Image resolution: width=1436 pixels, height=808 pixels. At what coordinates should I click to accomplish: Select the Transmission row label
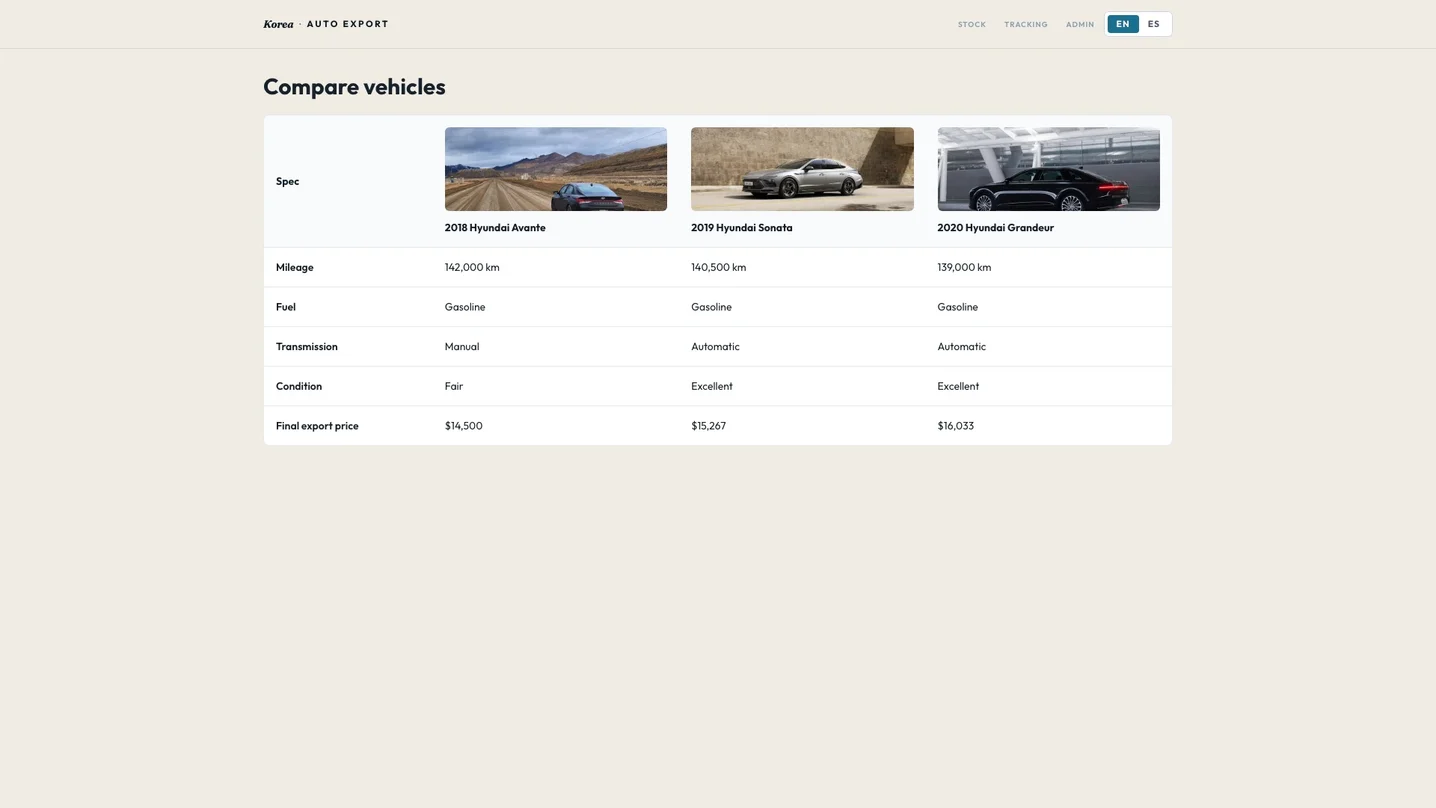(x=307, y=347)
